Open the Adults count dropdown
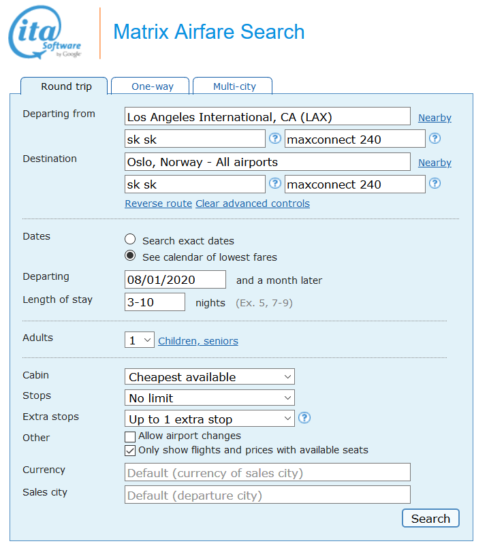 (140, 340)
